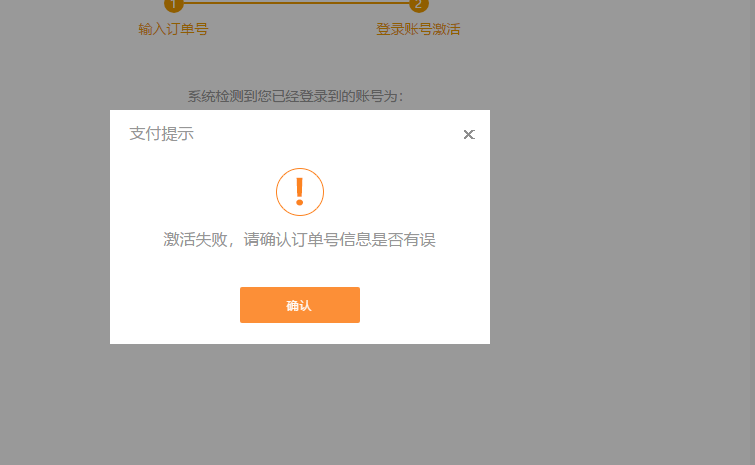Click blank dialog area right of 确认
755x465 pixels.
(x=425, y=305)
